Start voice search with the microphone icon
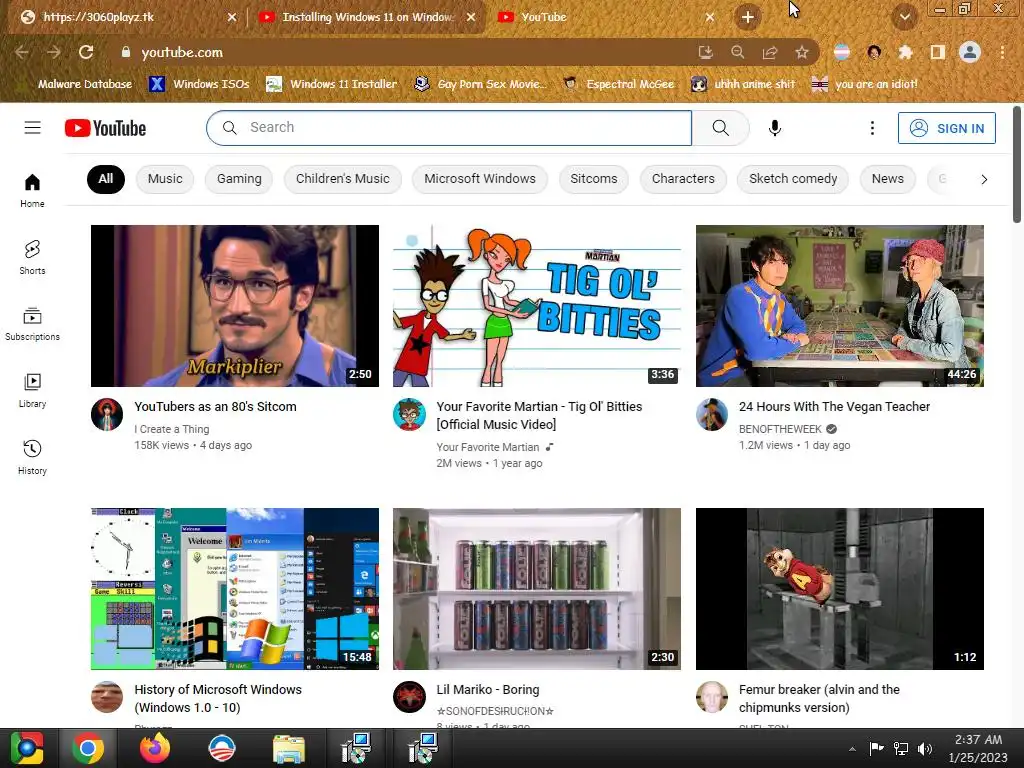This screenshot has width=1024, height=768. pos(775,128)
